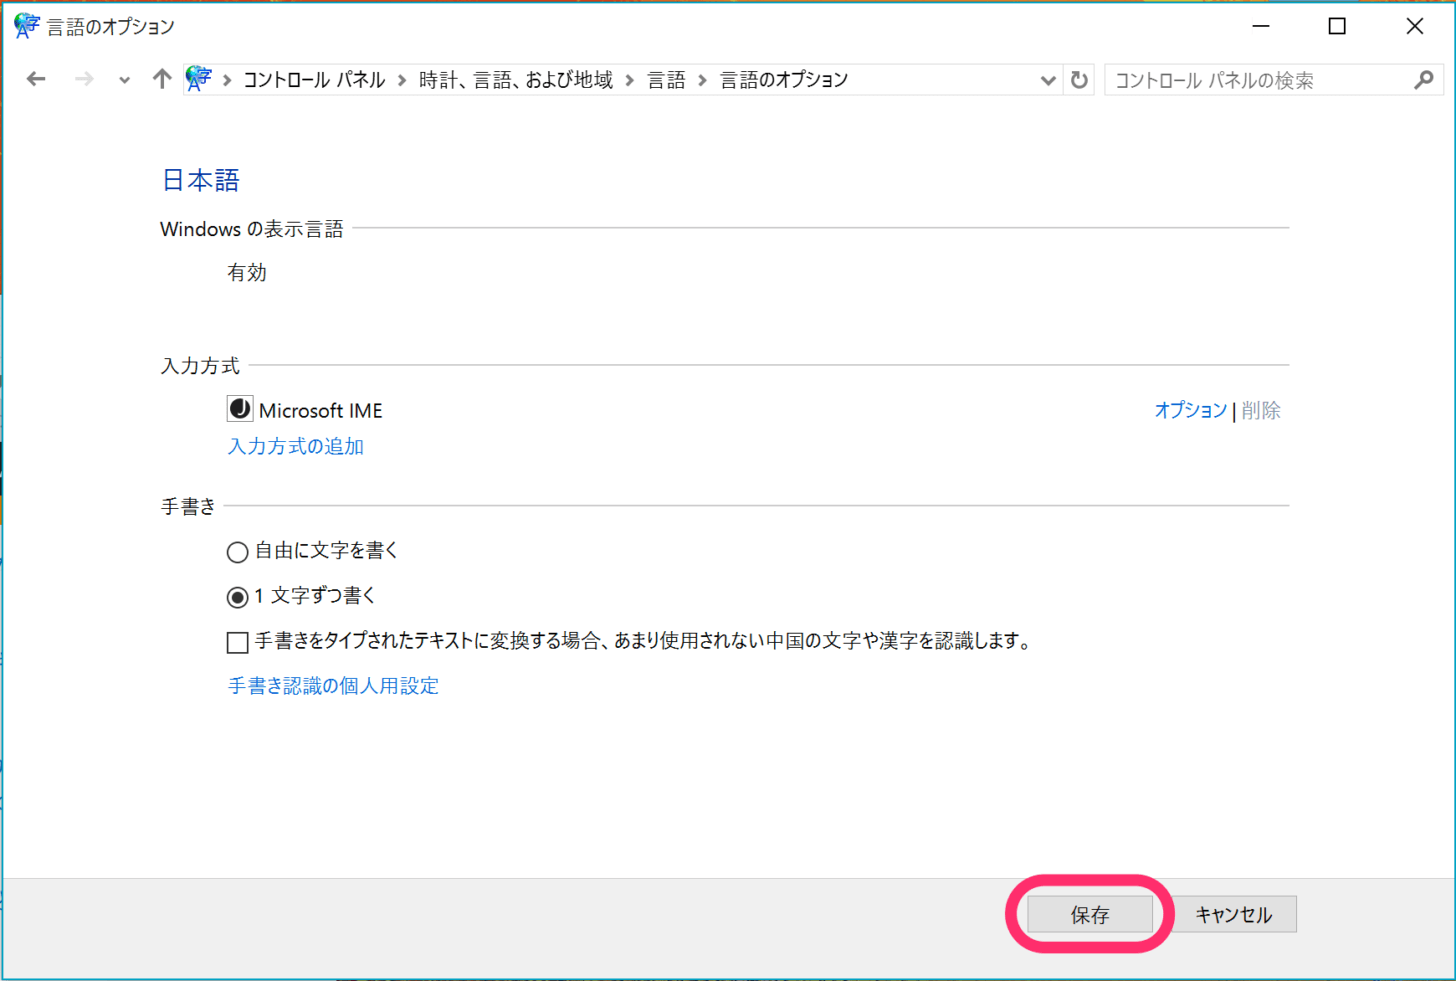Refresh the page with the reload icon

(1079, 80)
